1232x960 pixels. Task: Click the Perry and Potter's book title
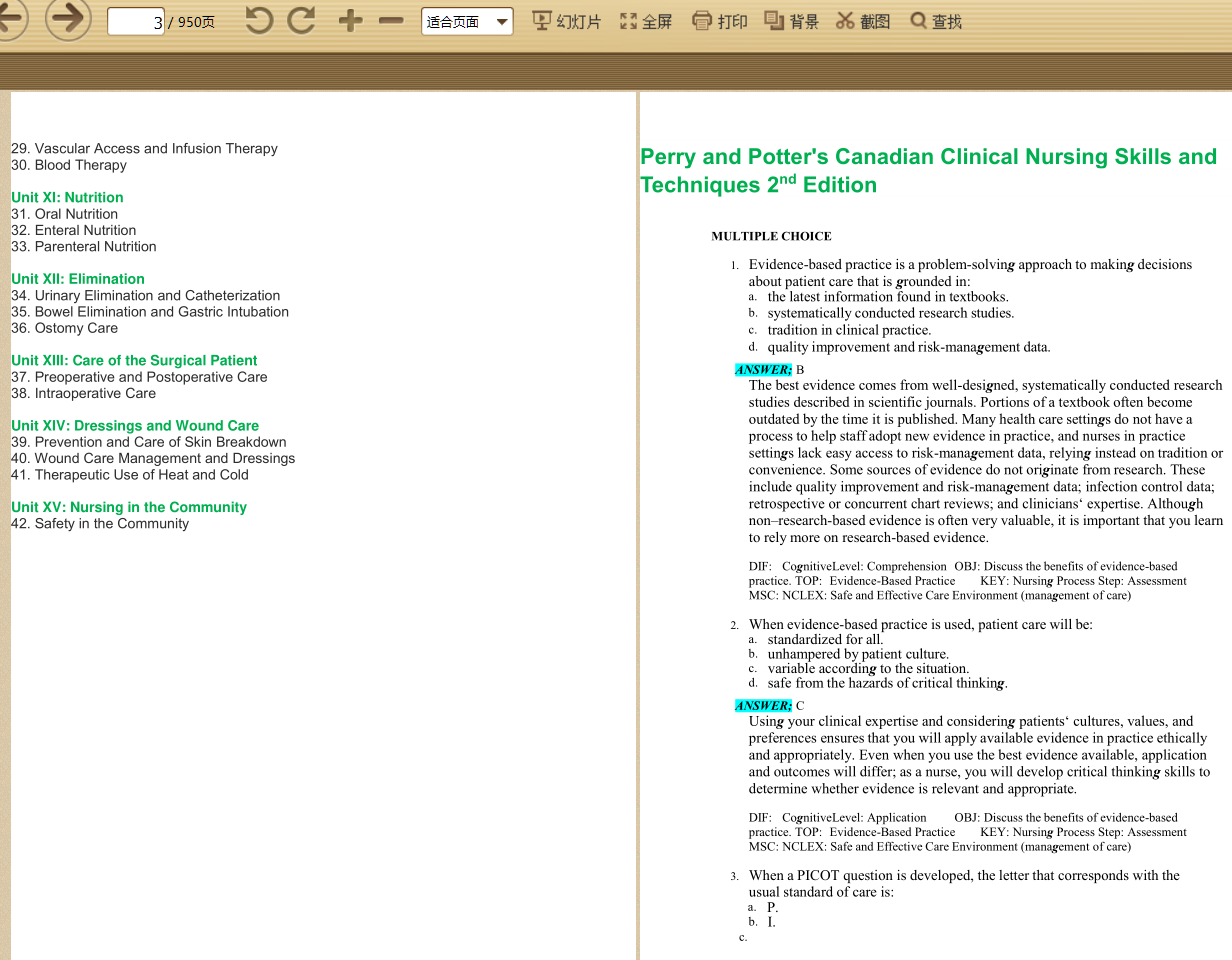click(x=928, y=170)
